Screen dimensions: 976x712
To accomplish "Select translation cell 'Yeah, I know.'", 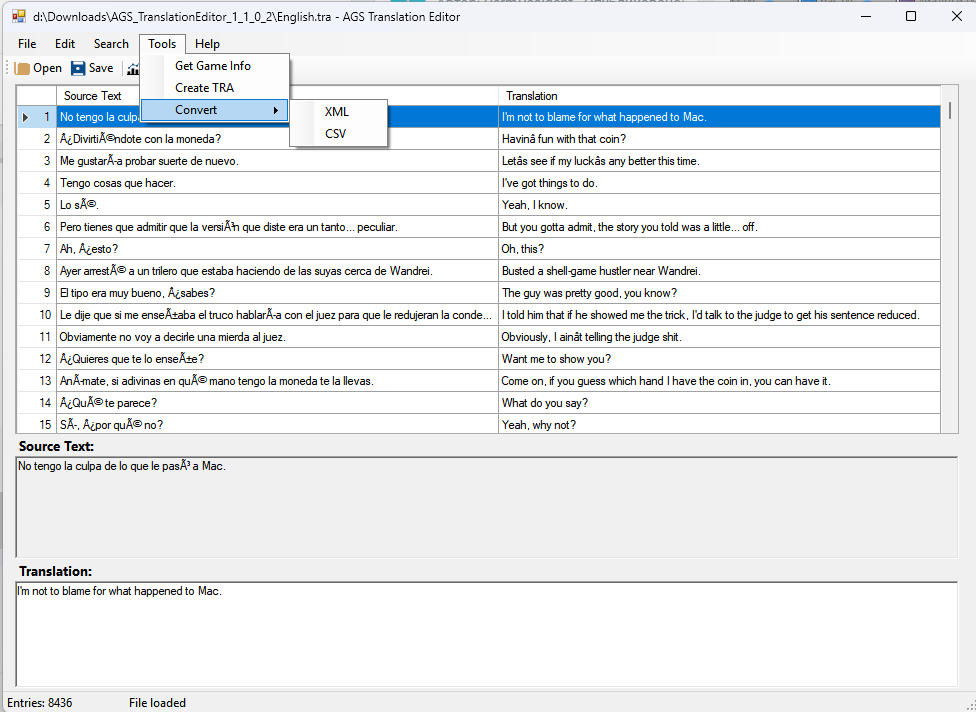I will 720,205.
